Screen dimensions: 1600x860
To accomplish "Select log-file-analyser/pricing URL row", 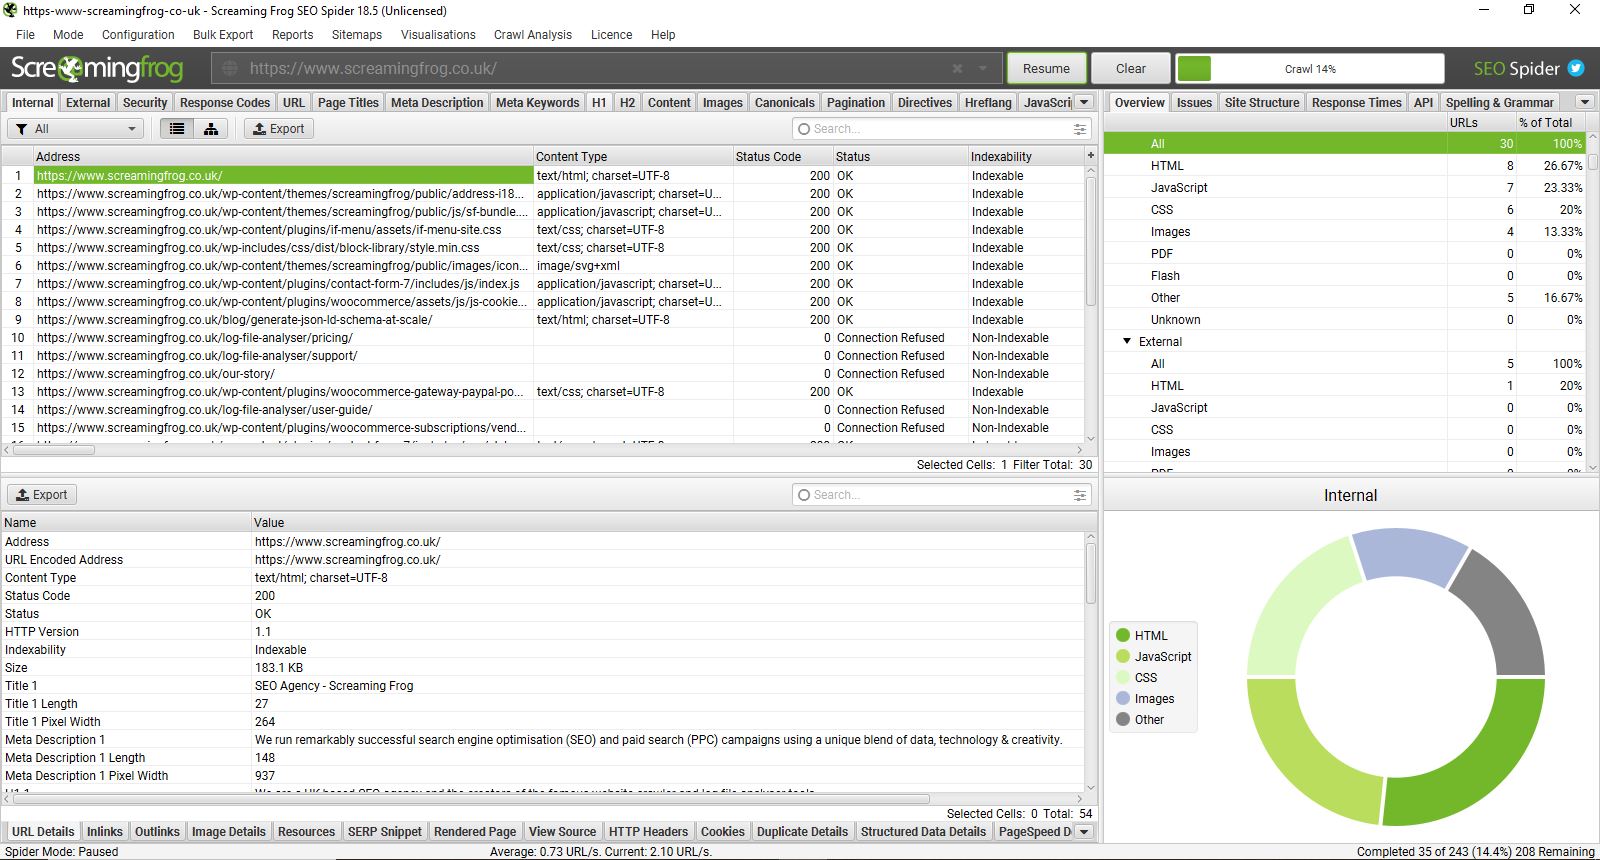I will (x=543, y=338).
